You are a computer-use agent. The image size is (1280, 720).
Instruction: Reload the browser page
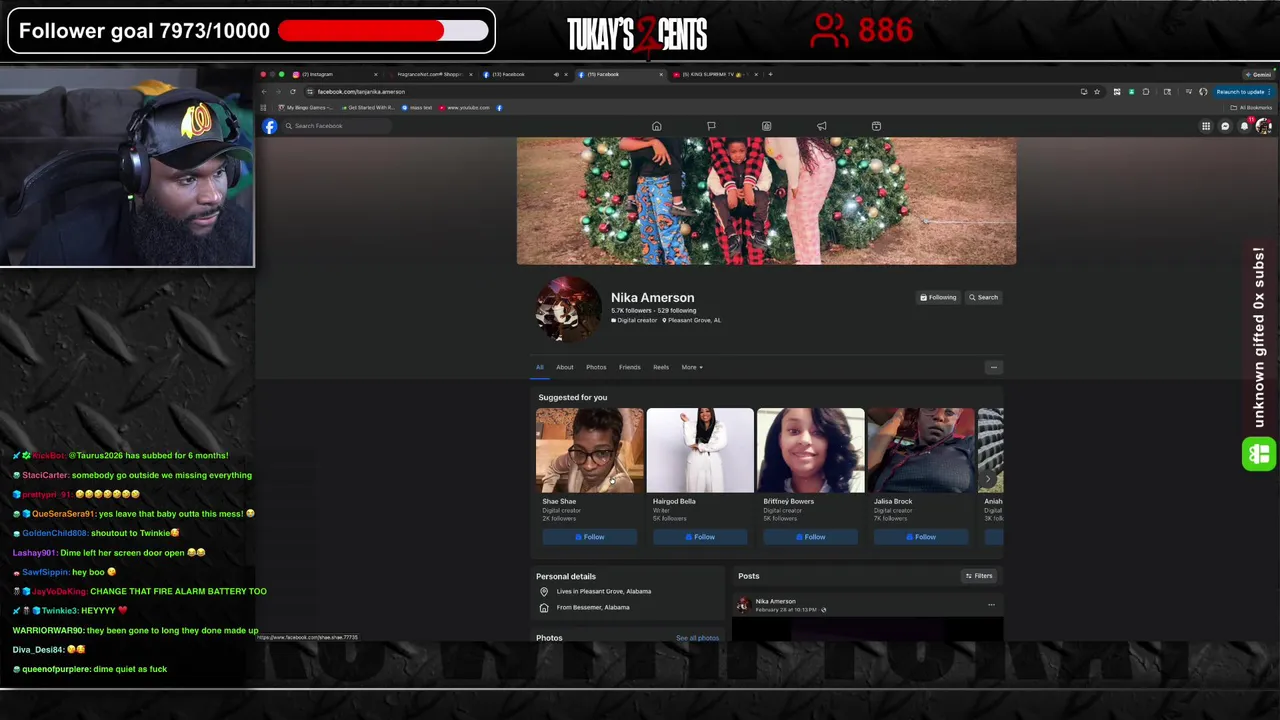[x=293, y=92]
